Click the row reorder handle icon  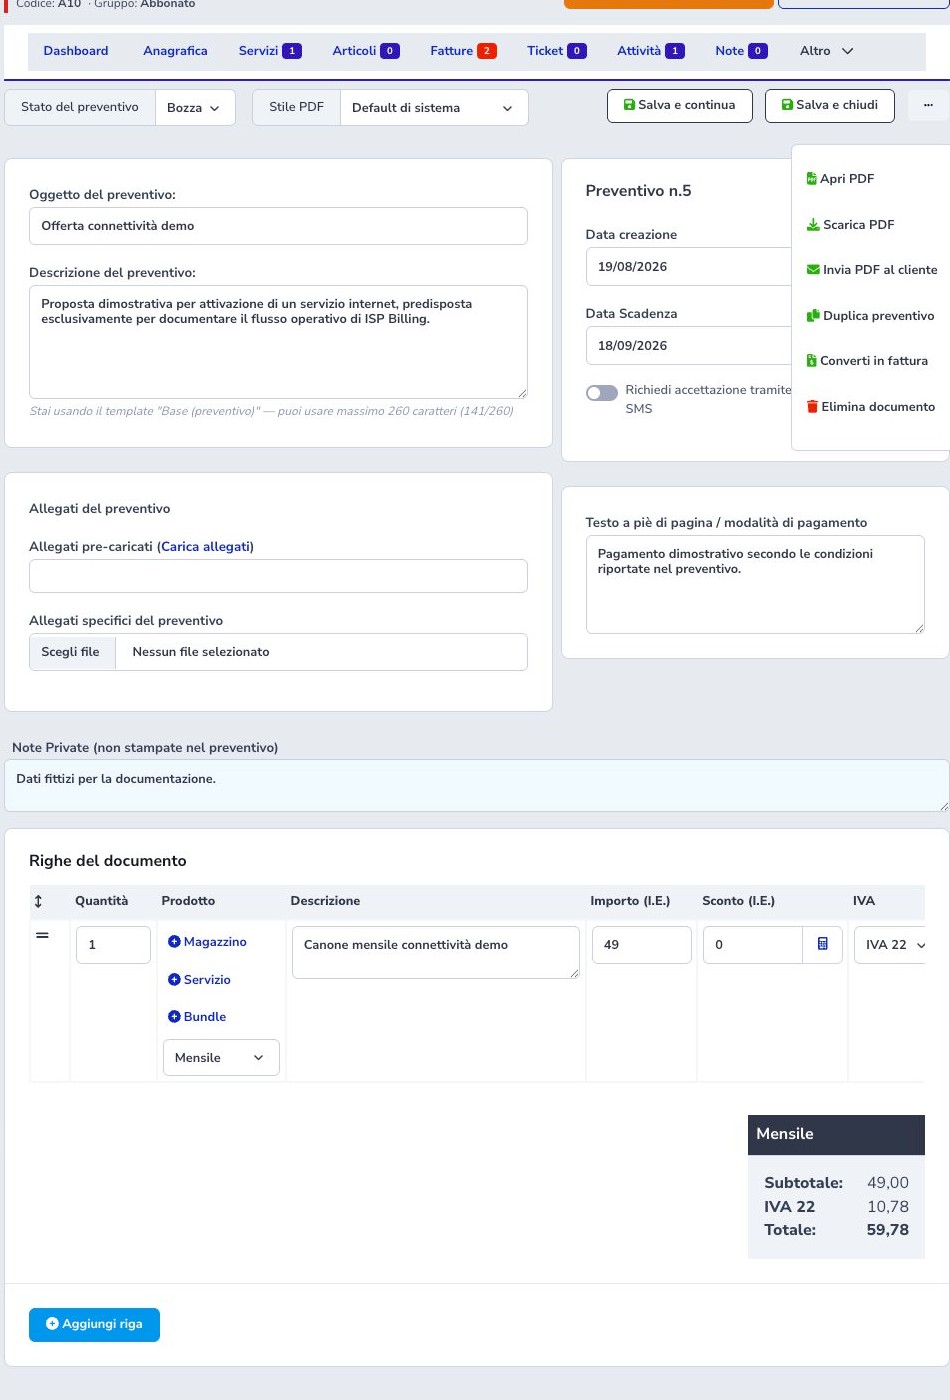pos(42,936)
